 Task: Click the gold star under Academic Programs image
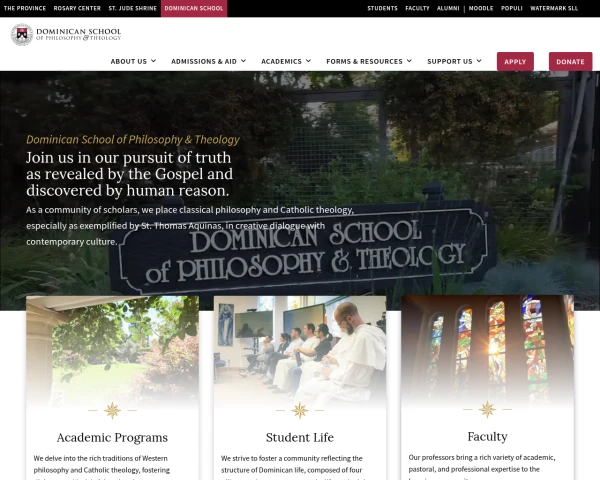click(x=112, y=410)
